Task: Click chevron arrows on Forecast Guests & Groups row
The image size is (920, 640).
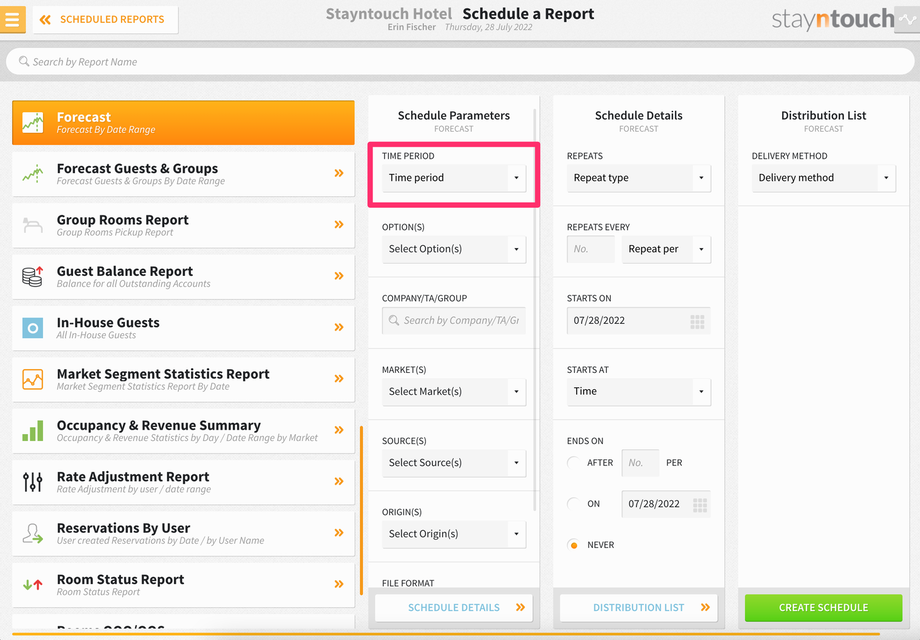Action: [x=339, y=173]
